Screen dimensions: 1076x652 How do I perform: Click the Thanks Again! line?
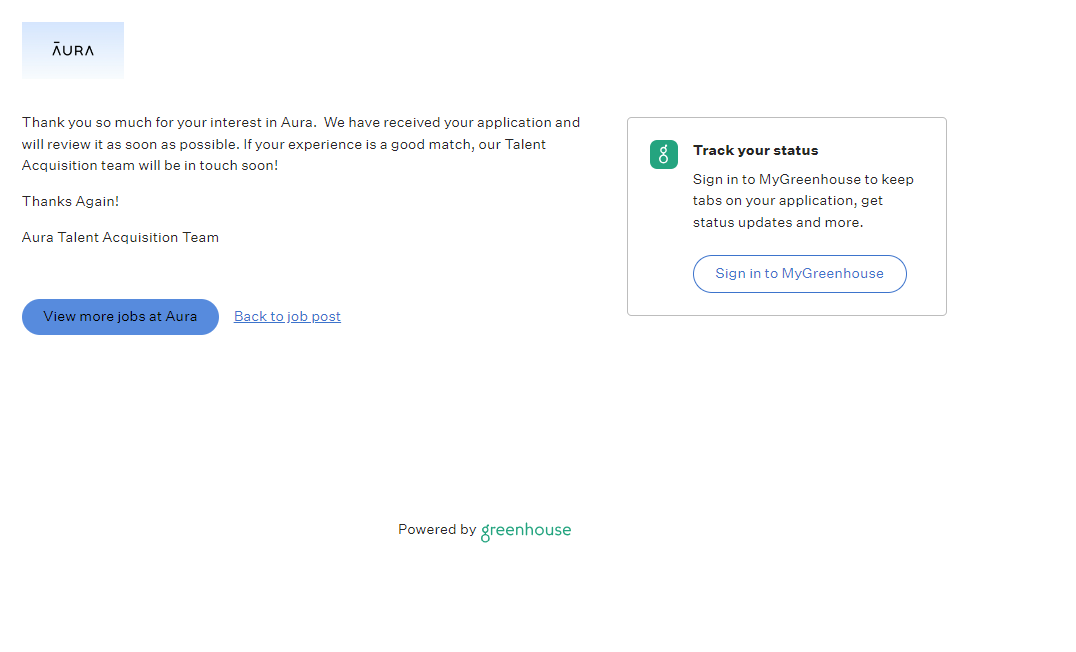point(70,201)
